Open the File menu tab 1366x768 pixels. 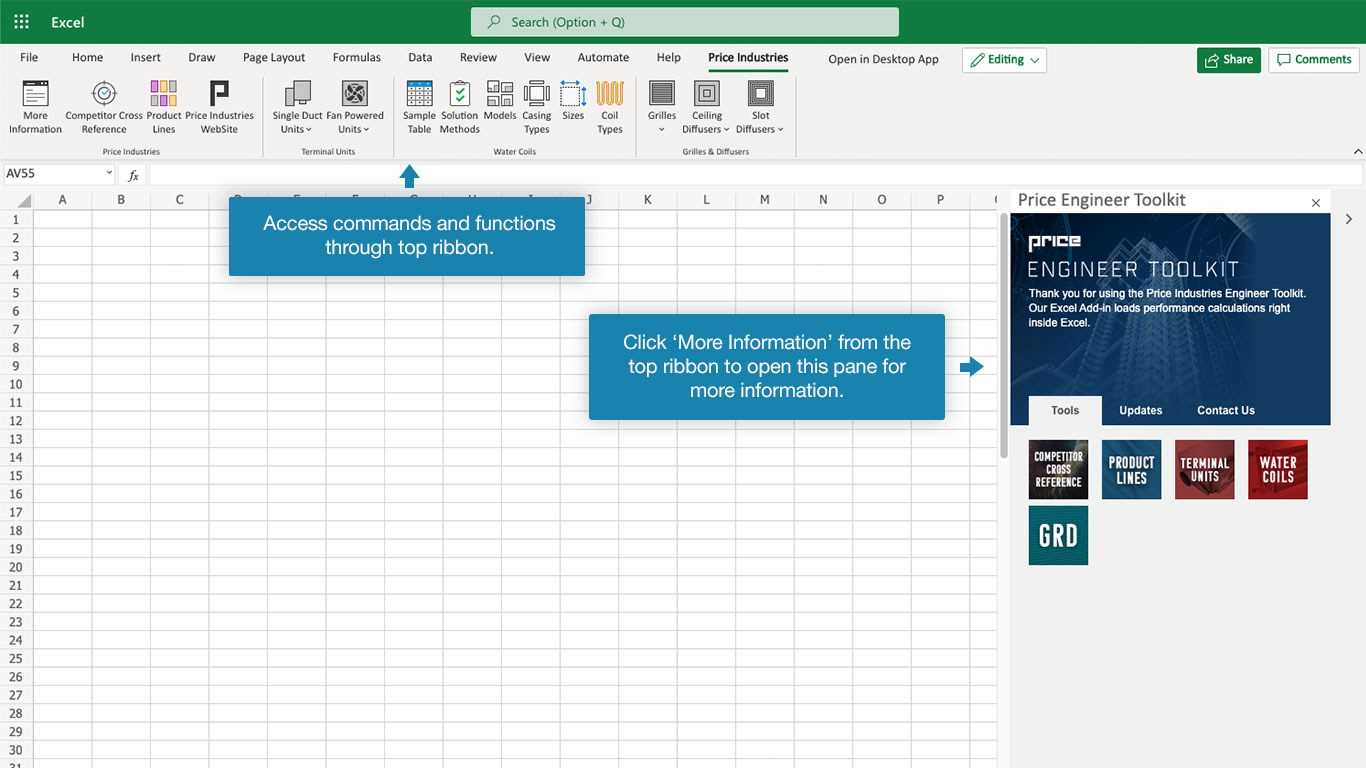point(29,58)
